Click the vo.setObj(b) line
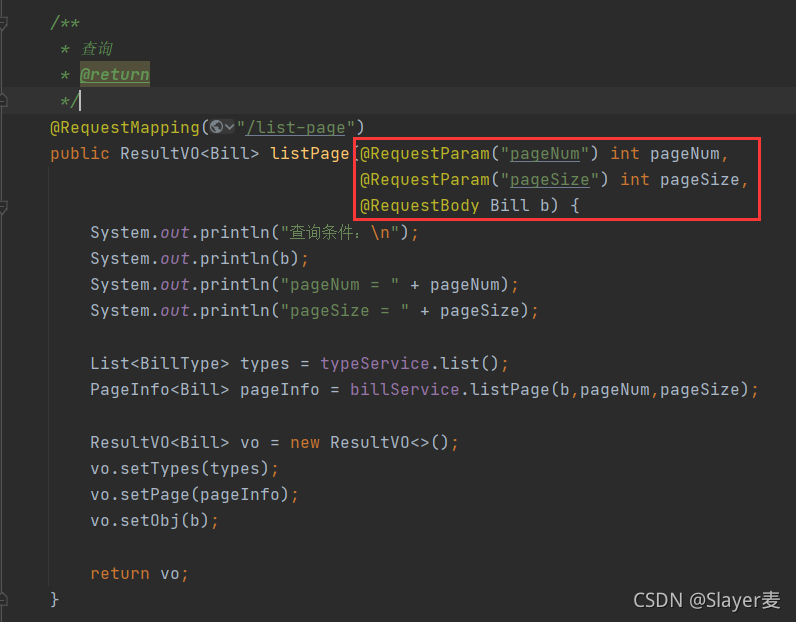 pos(154,520)
